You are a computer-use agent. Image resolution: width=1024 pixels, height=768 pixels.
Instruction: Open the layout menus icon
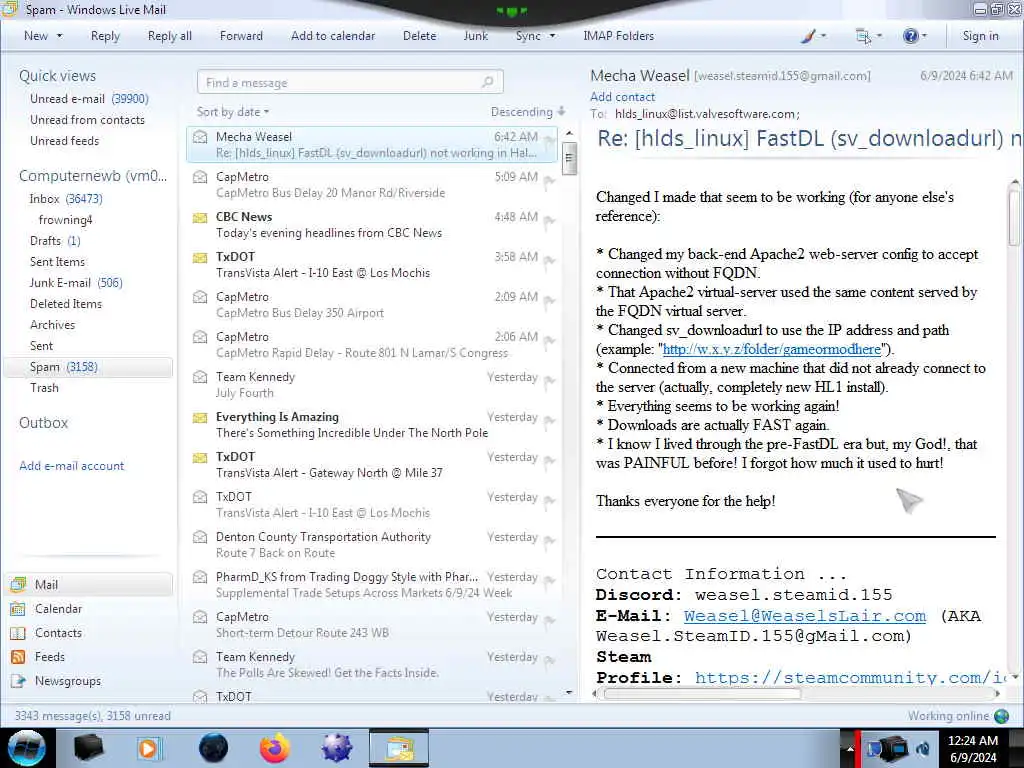pyautogui.click(x=868, y=36)
